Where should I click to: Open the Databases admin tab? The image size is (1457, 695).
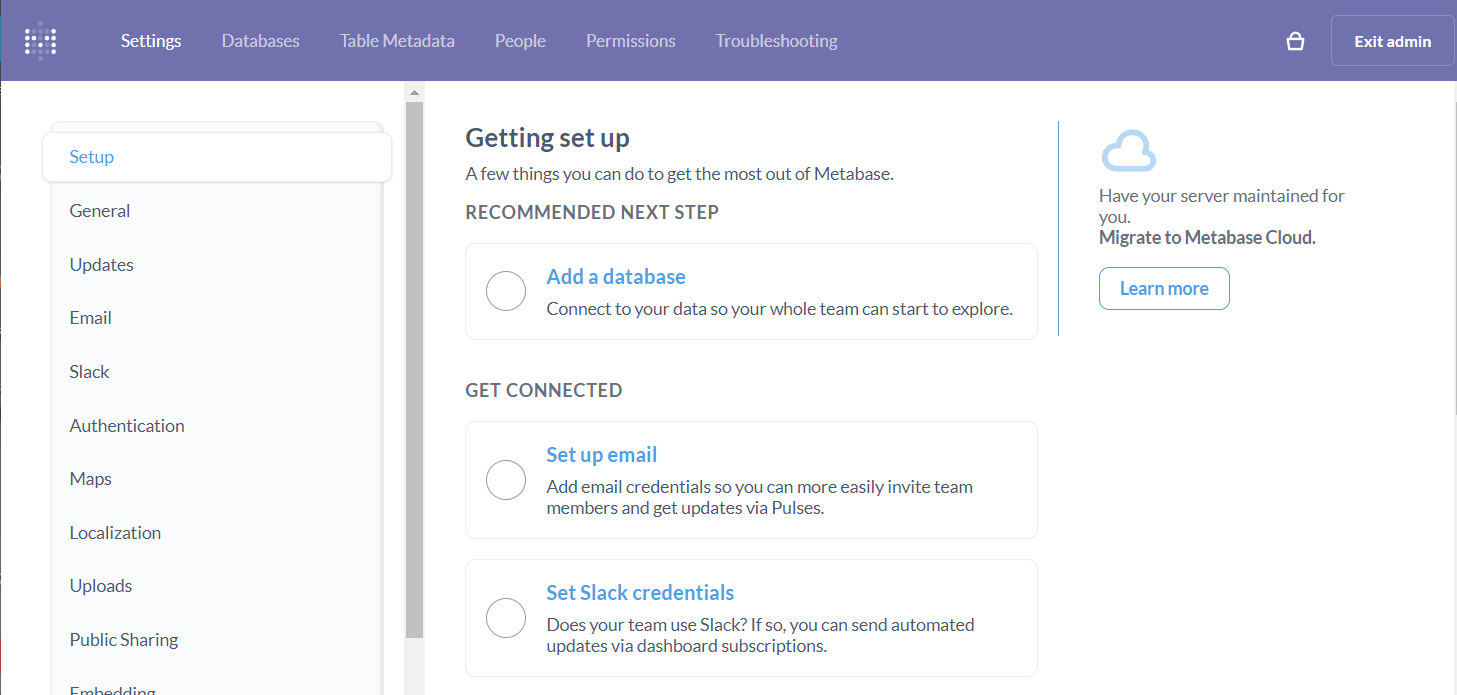pyautogui.click(x=260, y=41)
